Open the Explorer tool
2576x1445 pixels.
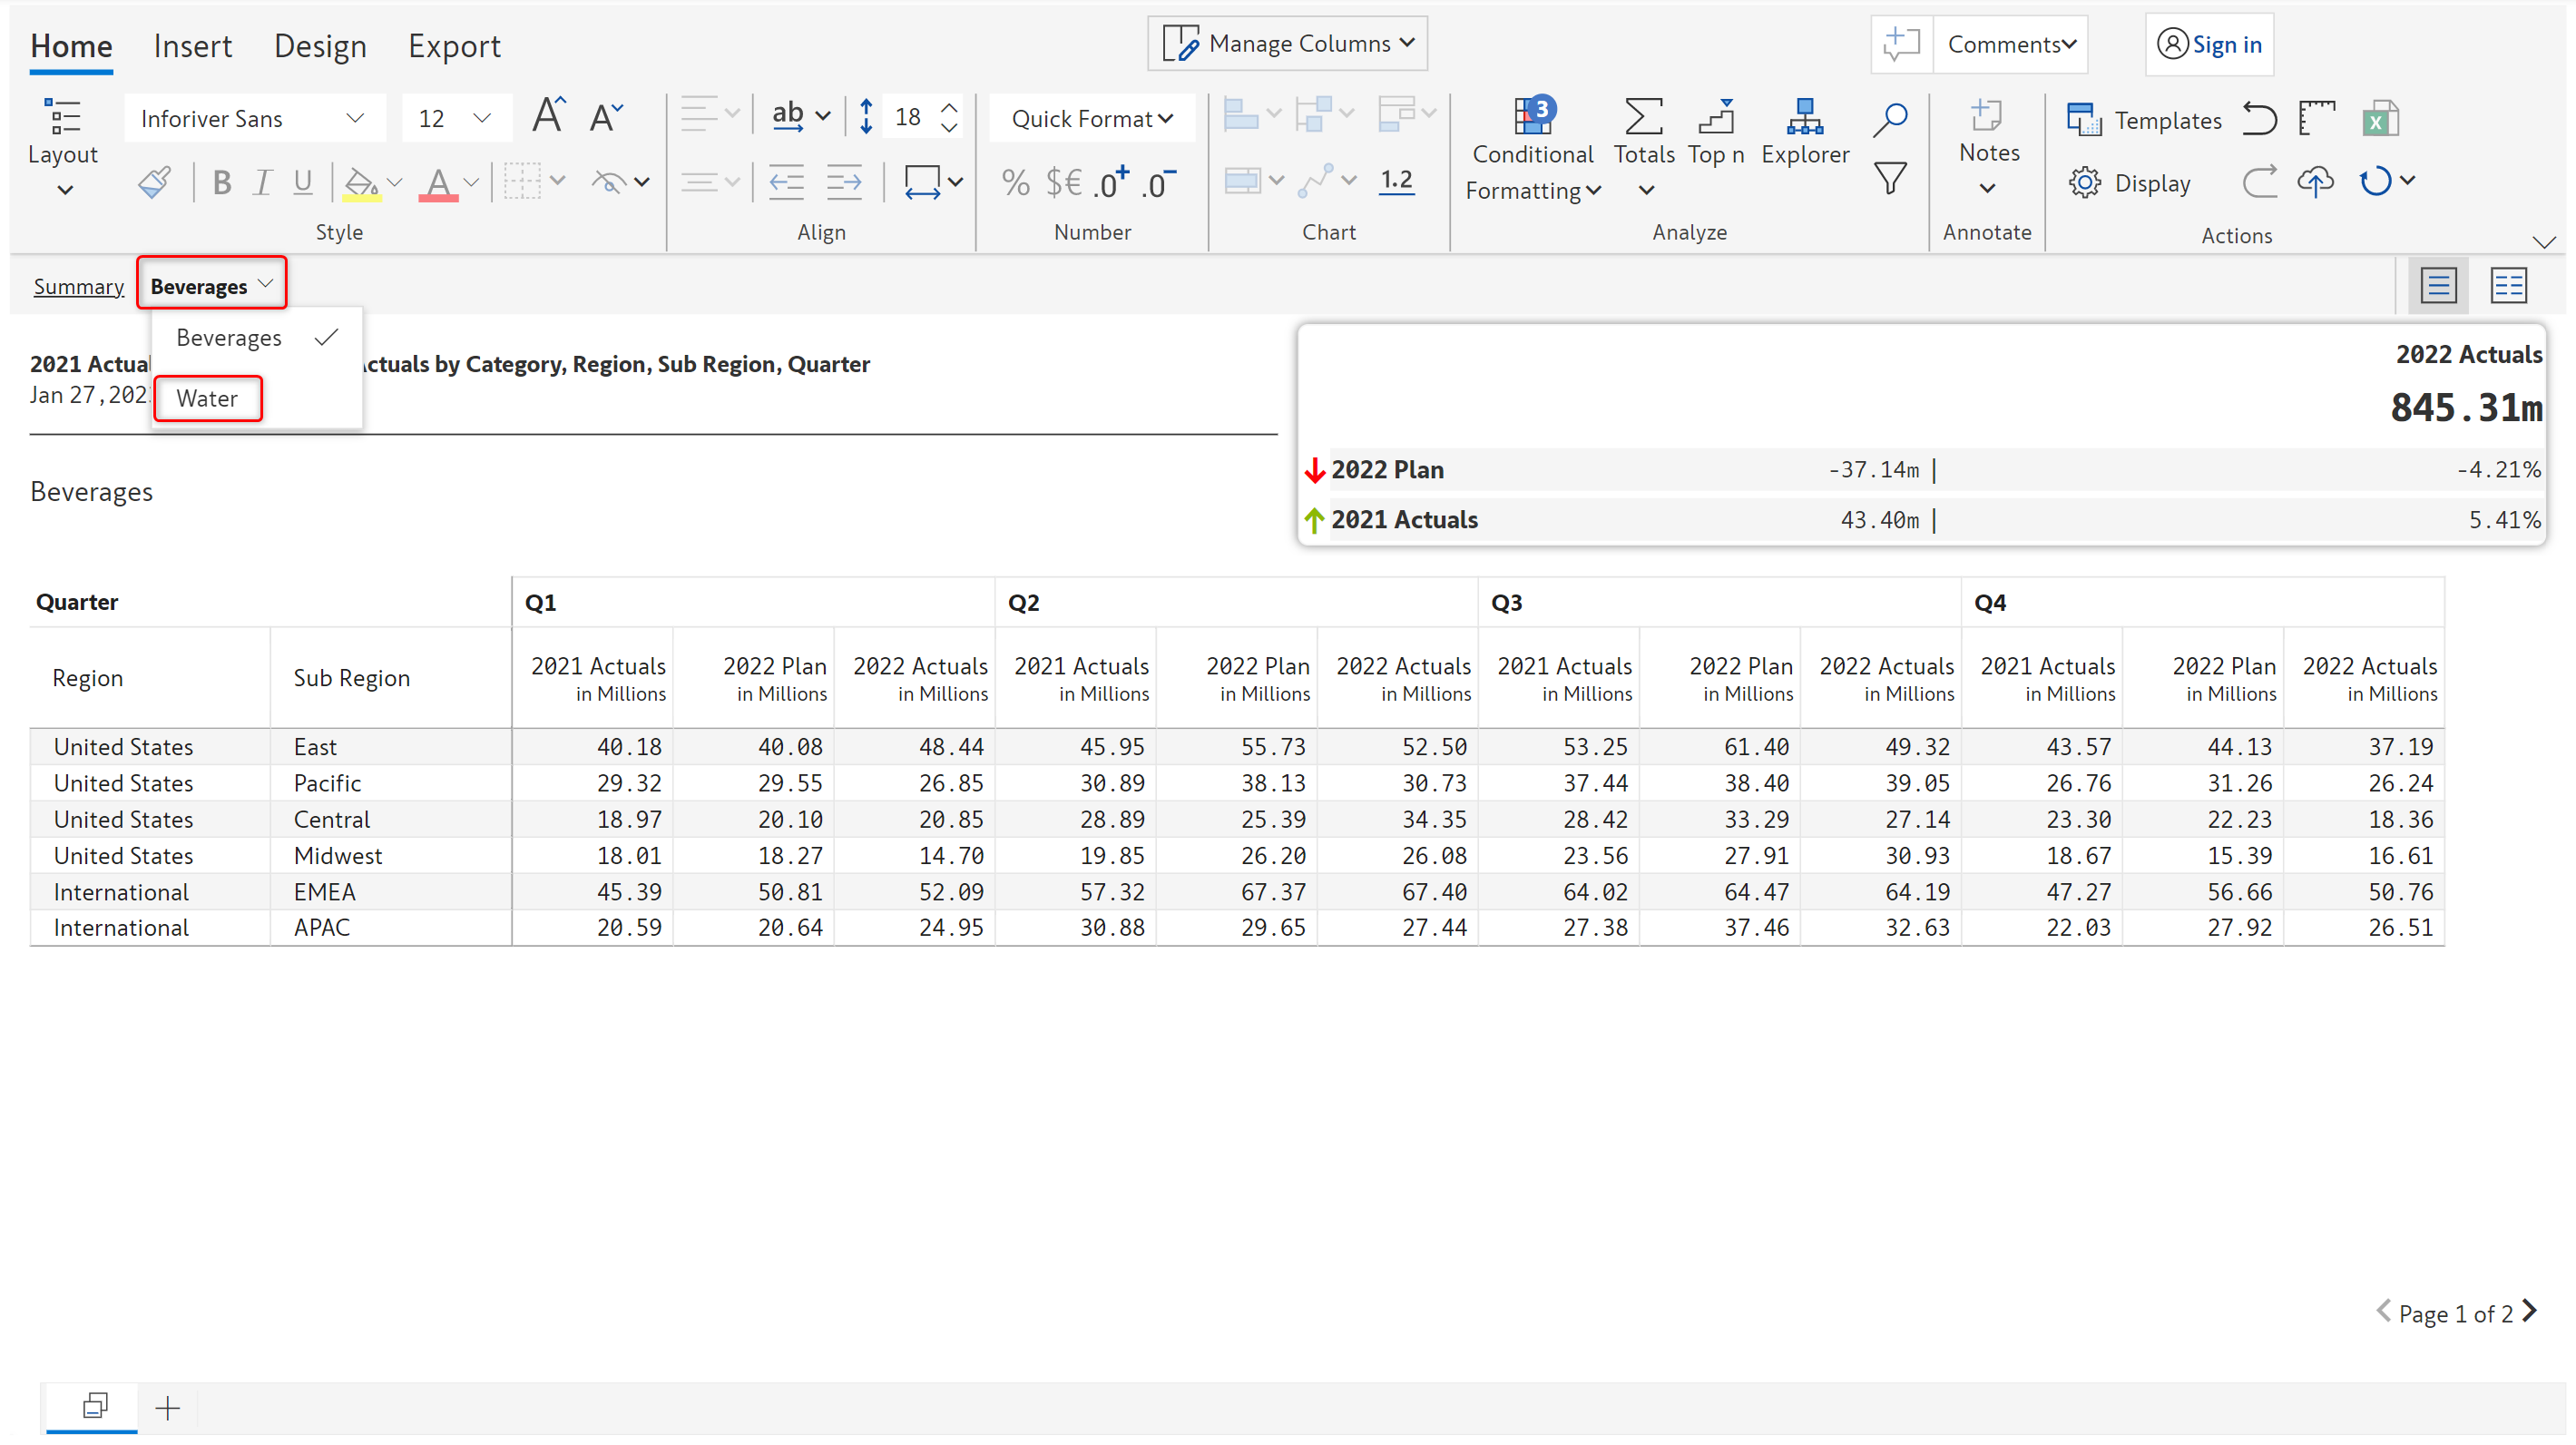pyautogui.click(x=1804, y=131)
